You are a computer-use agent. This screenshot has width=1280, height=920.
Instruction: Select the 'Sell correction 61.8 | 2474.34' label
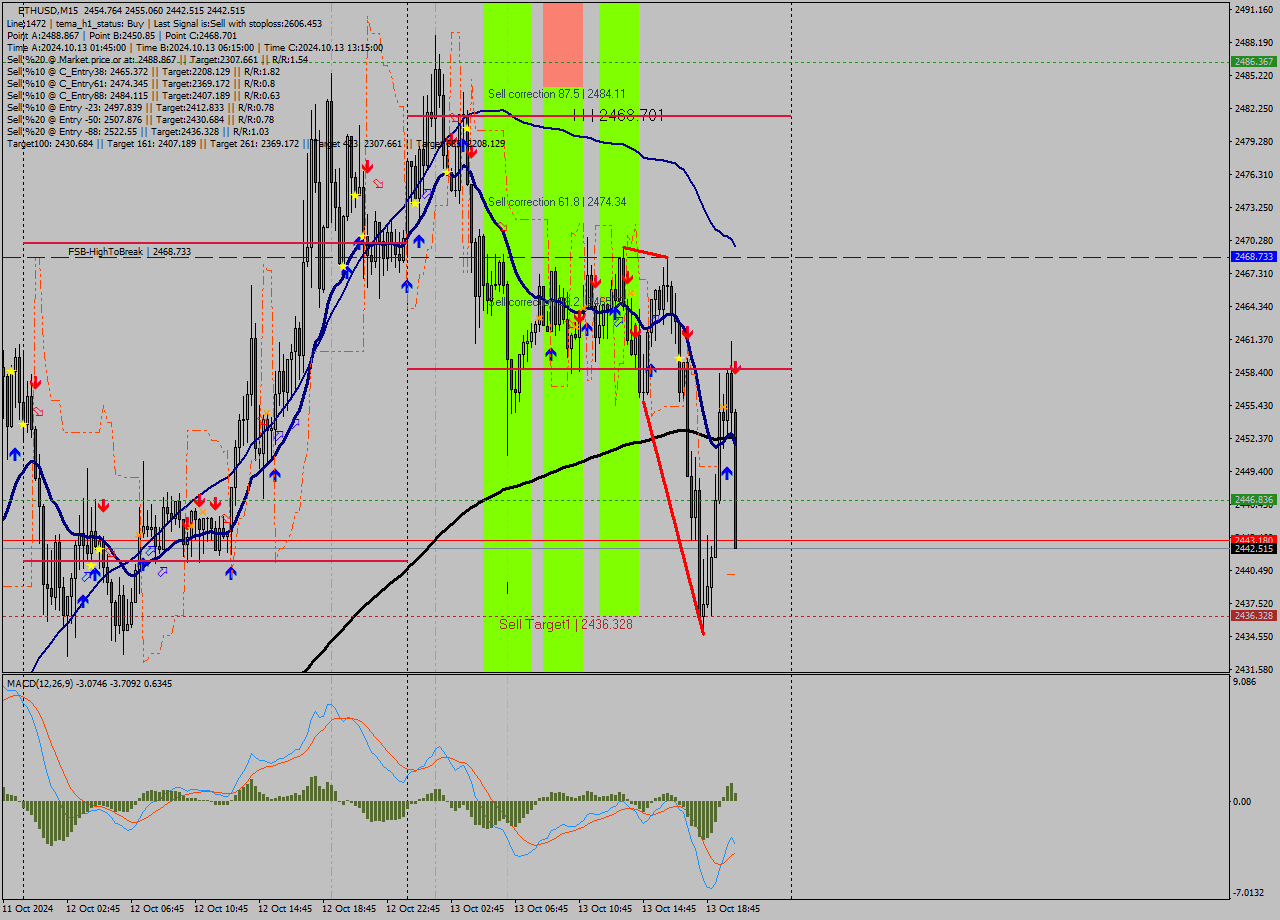click(557, 202)
